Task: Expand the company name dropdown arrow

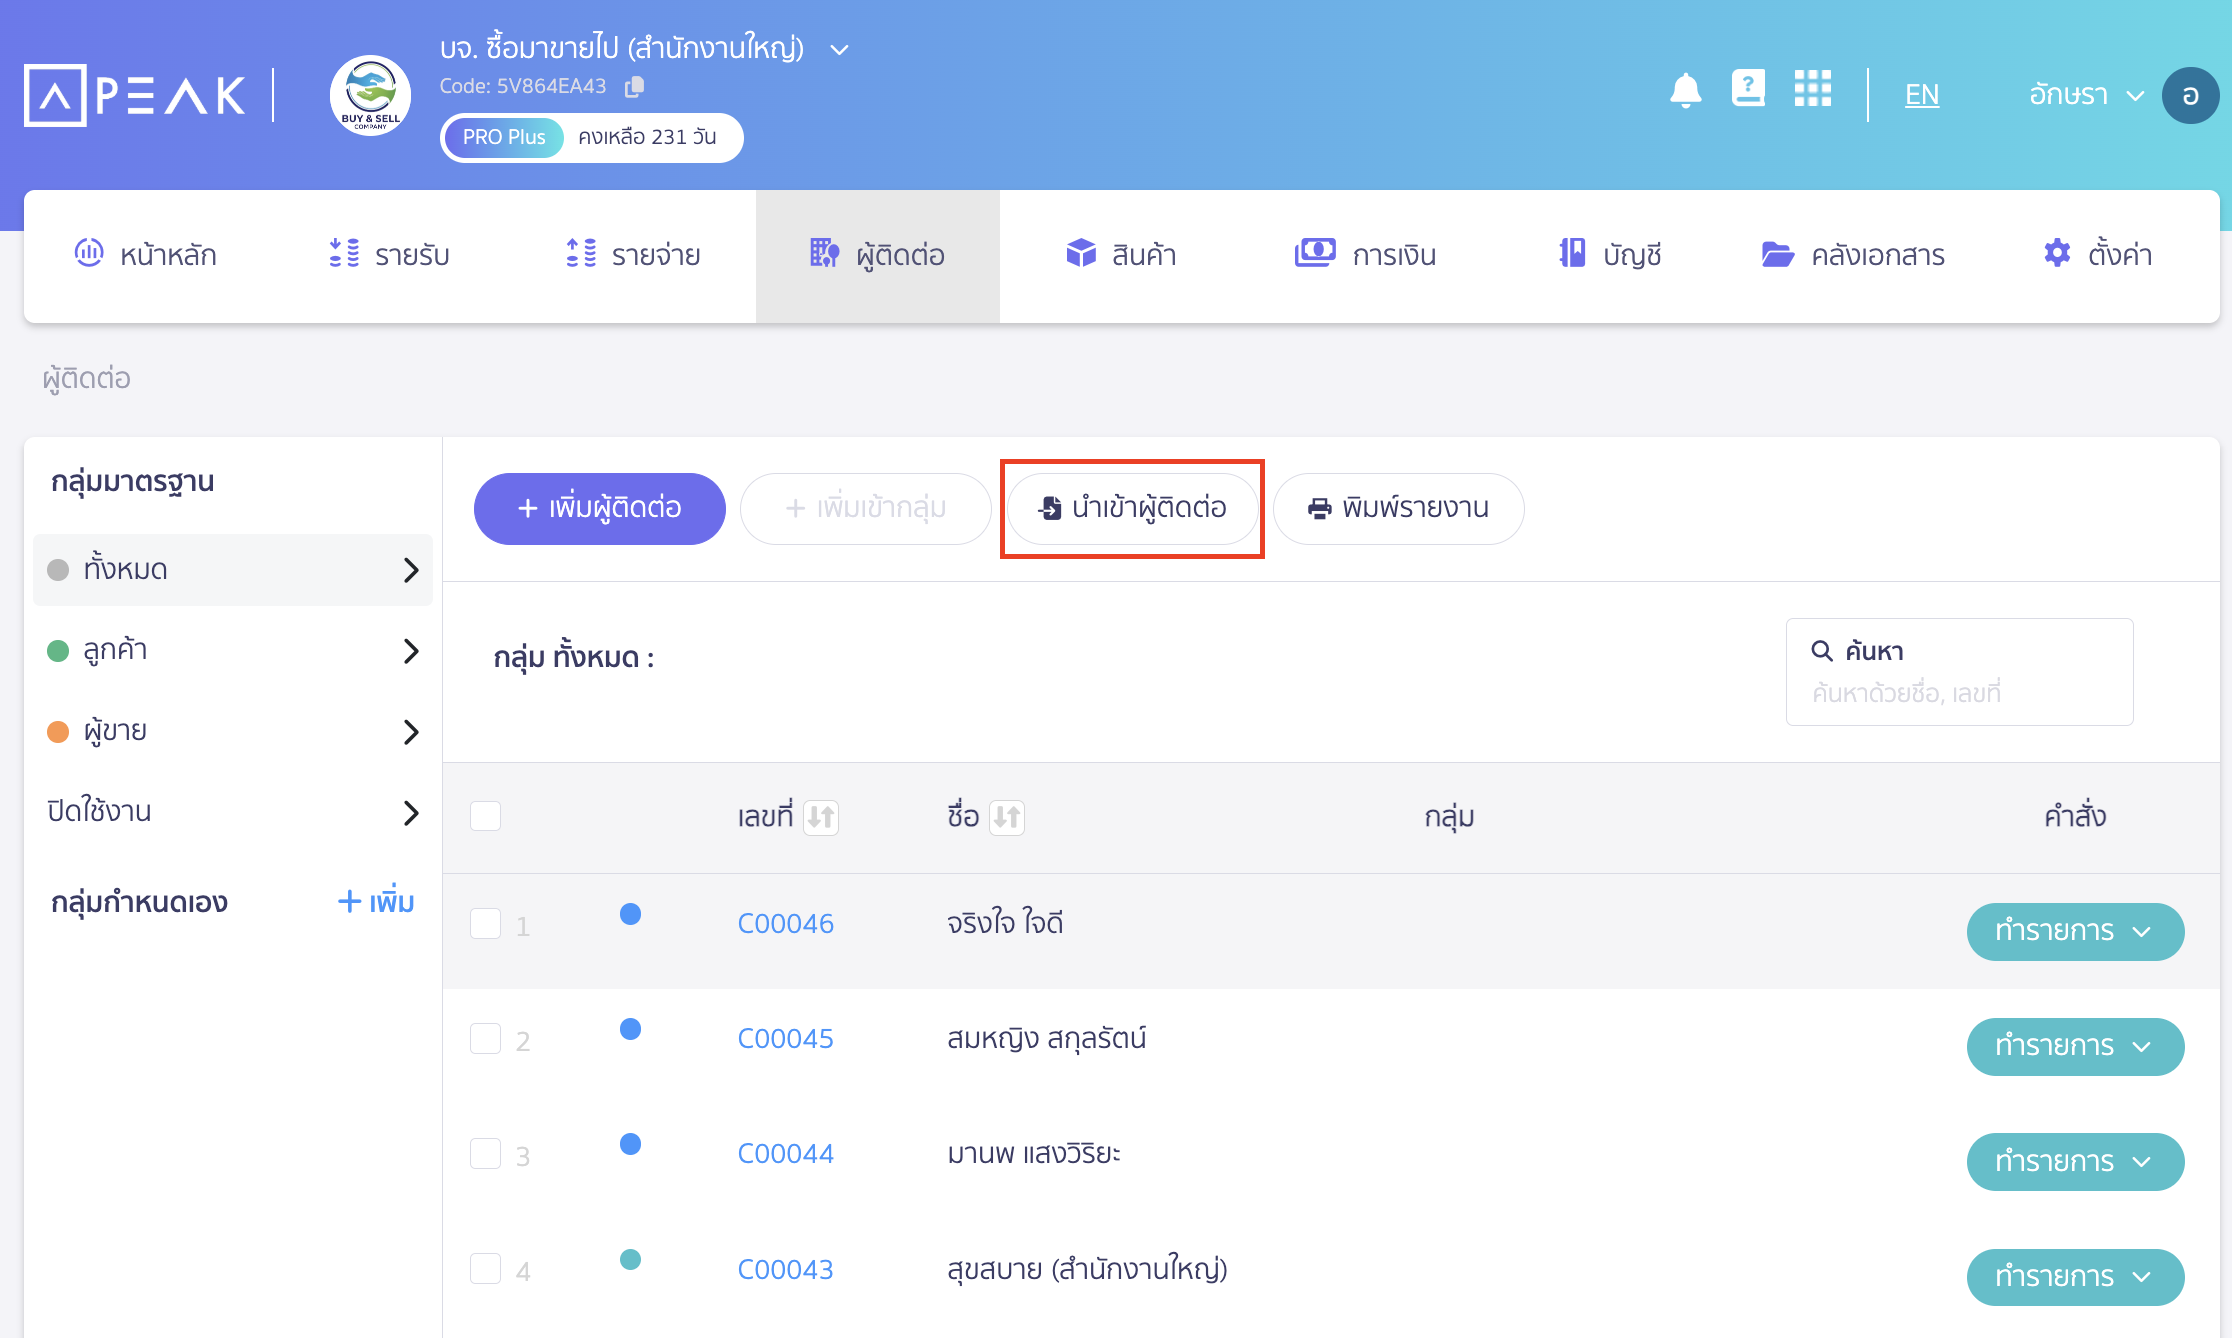Action: 839,49
